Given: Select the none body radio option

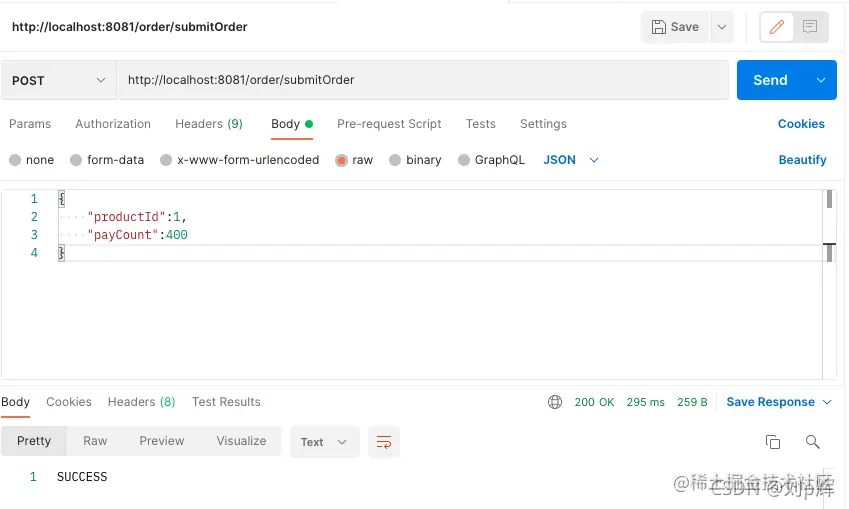Looking at the screenshot, I should pos(15,160).
